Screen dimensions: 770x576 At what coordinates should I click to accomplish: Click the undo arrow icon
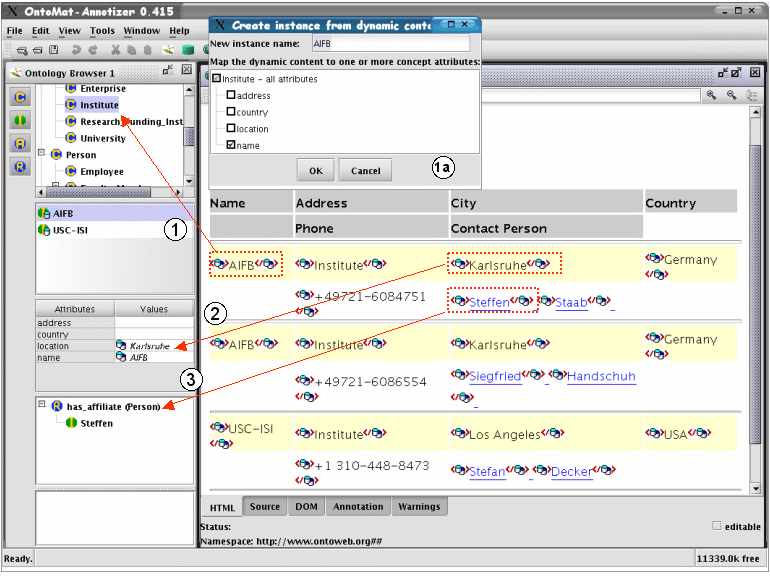[x=76, y=50]
